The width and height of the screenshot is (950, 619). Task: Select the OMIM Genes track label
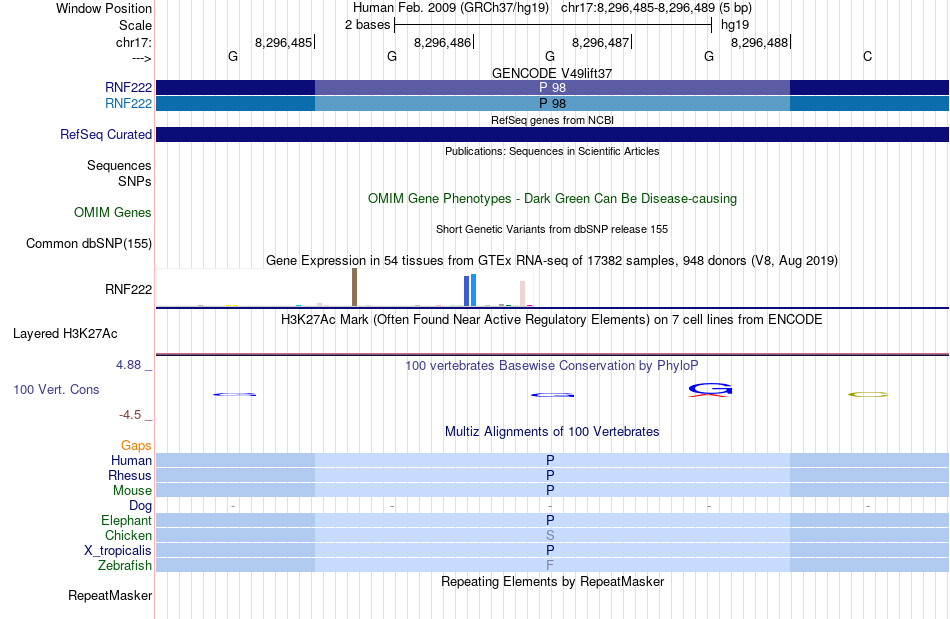(x=113, y=213)
